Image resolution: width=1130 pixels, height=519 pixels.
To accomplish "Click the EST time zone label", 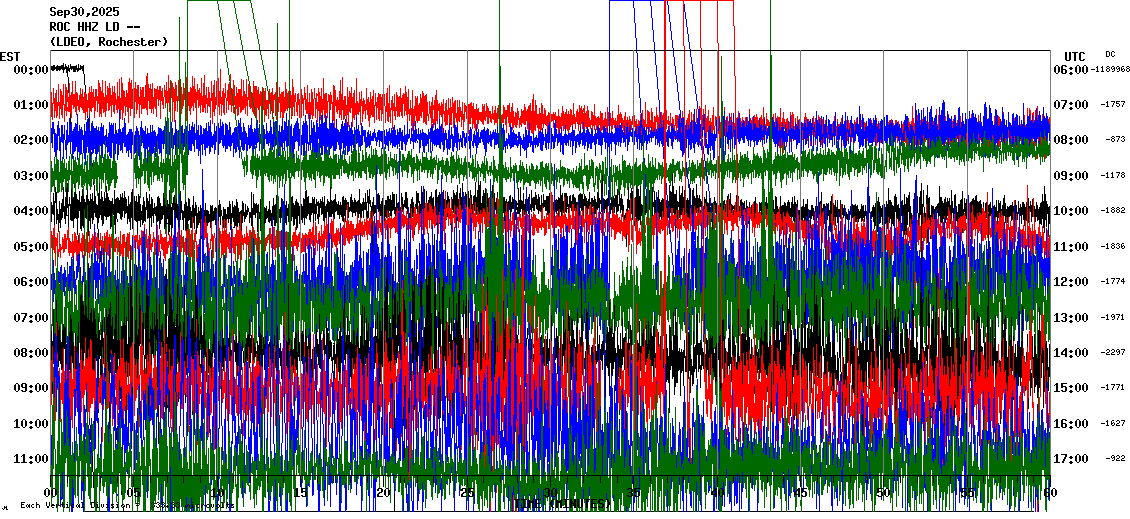I will click(10, 56).
